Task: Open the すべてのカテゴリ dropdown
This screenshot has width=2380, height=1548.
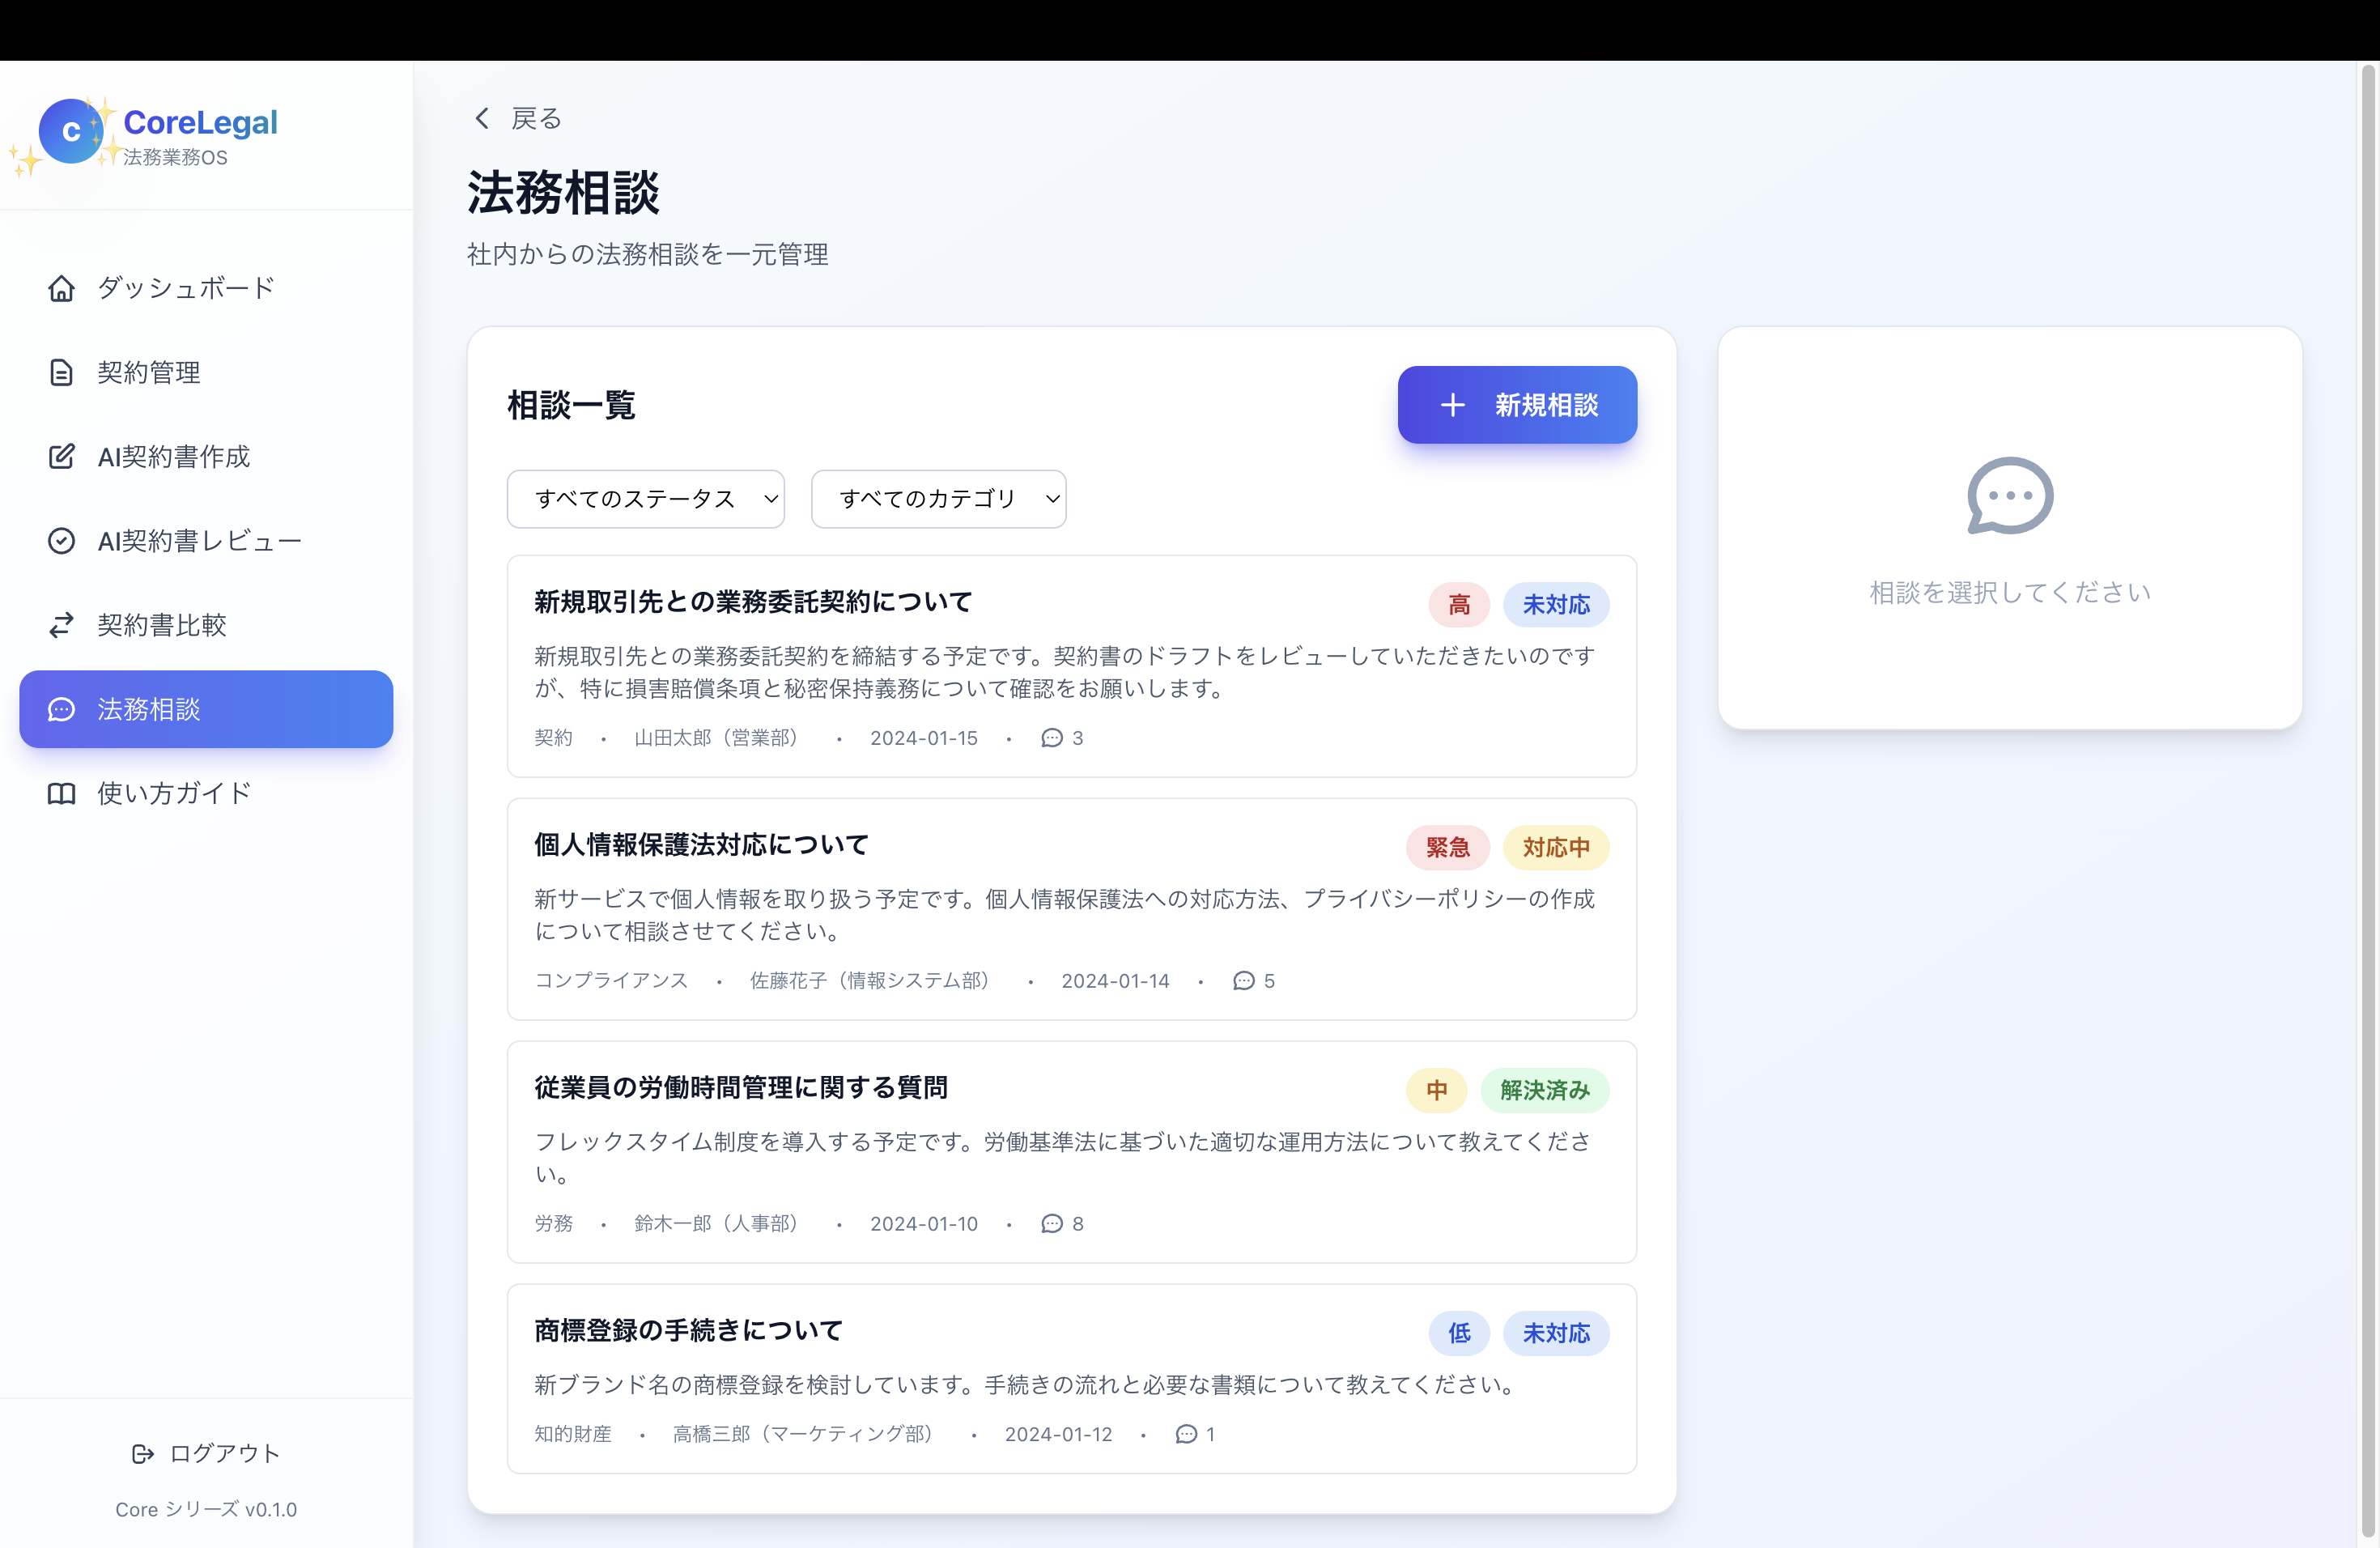Action: point(938,499)
